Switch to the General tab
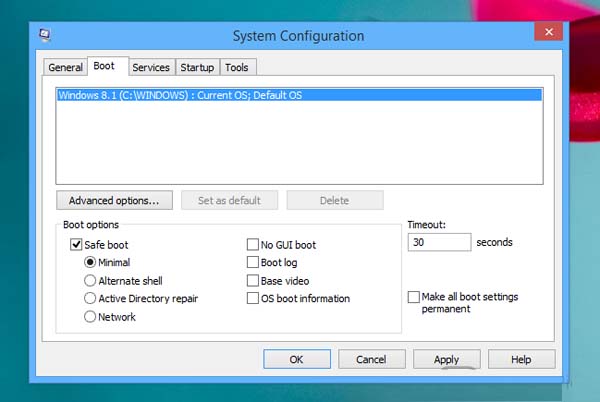 (66, 67)
